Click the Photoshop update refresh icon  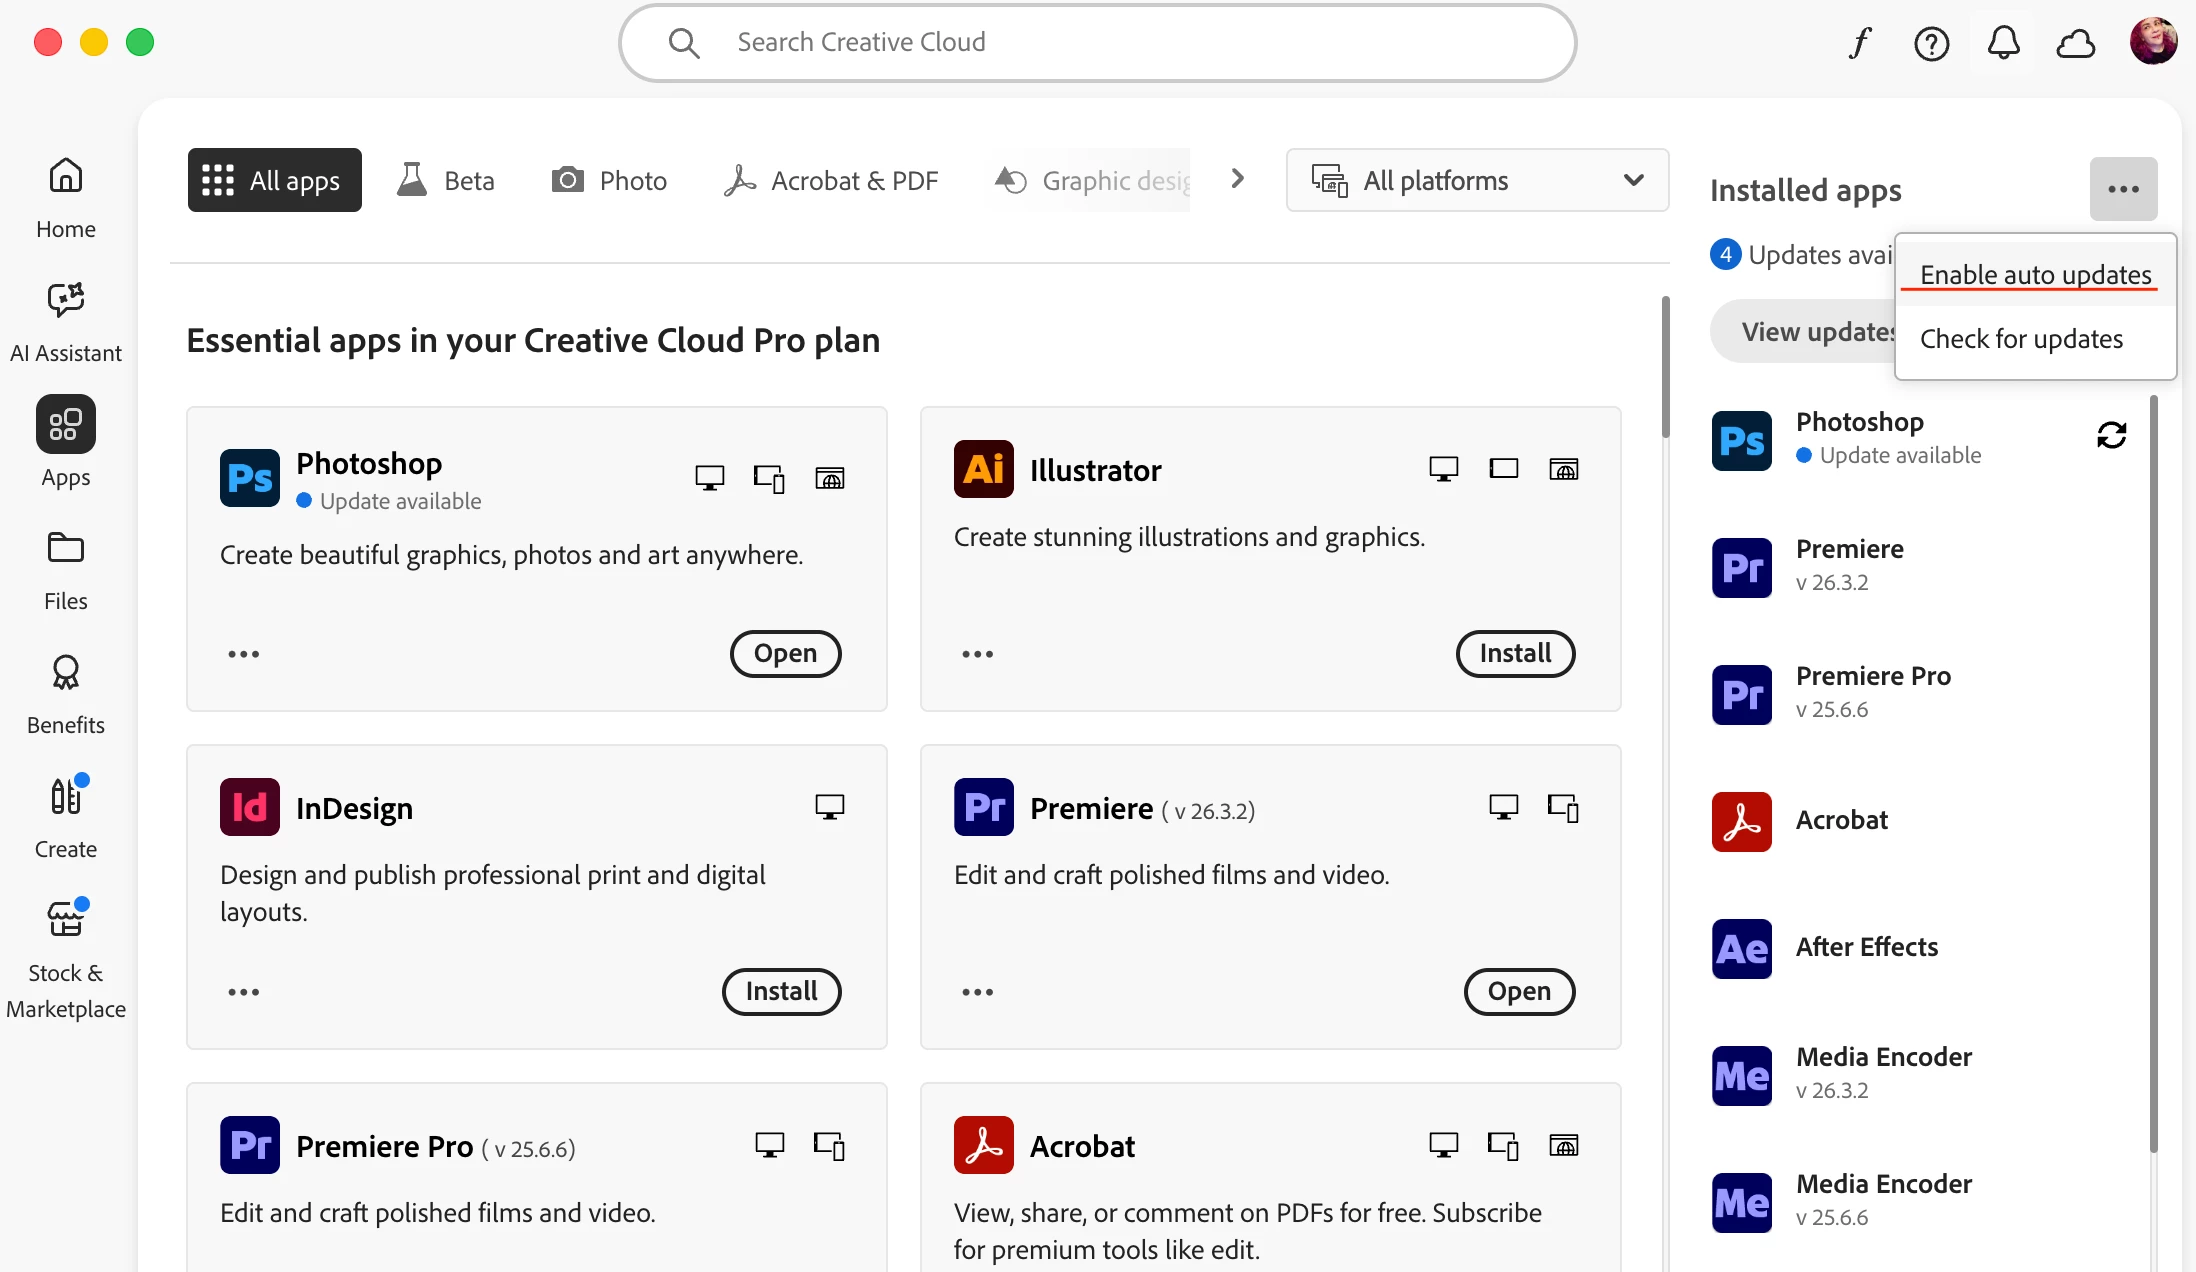(2111, 435)
